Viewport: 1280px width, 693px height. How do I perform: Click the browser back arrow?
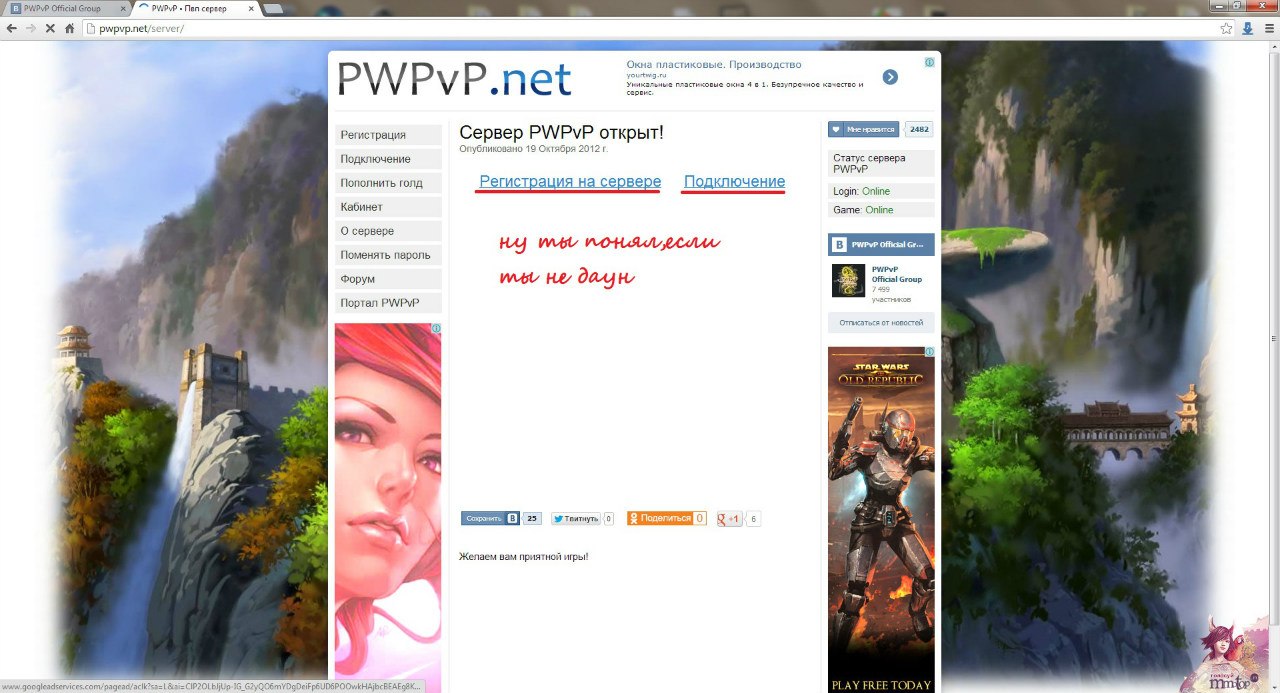(11, 29)
